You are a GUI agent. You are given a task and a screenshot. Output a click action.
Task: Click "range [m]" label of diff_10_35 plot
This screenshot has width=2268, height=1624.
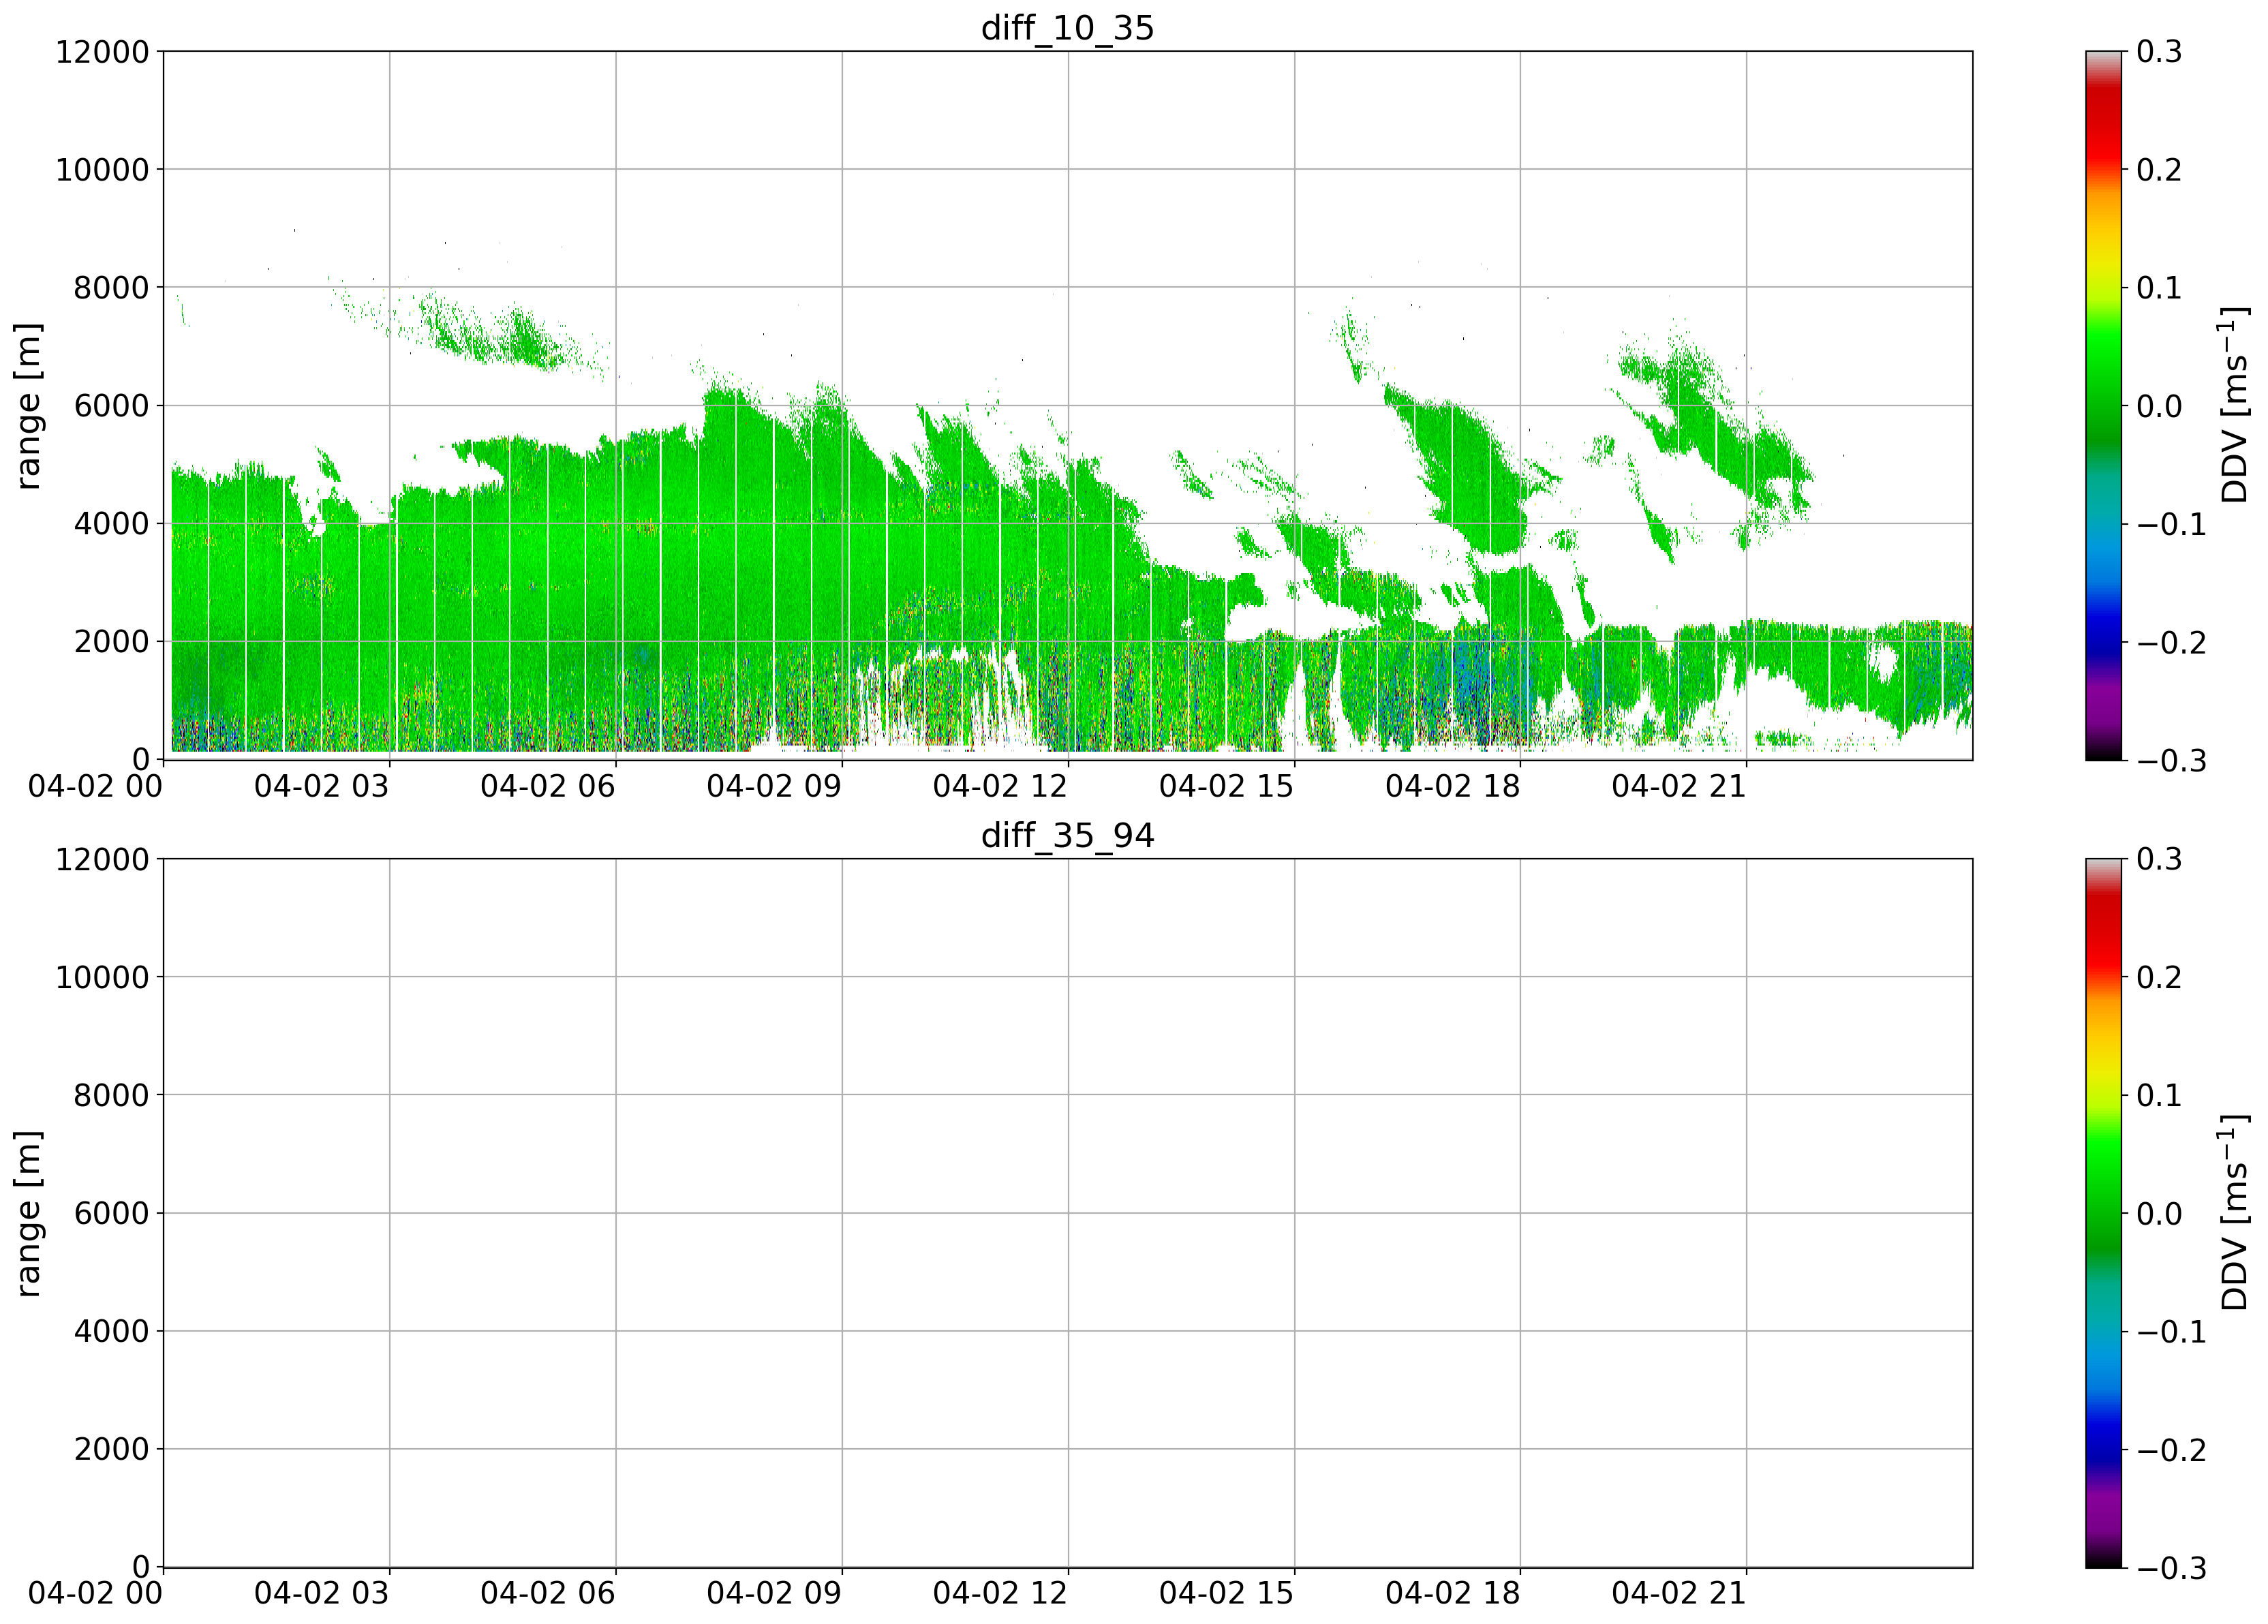[28, 405]
